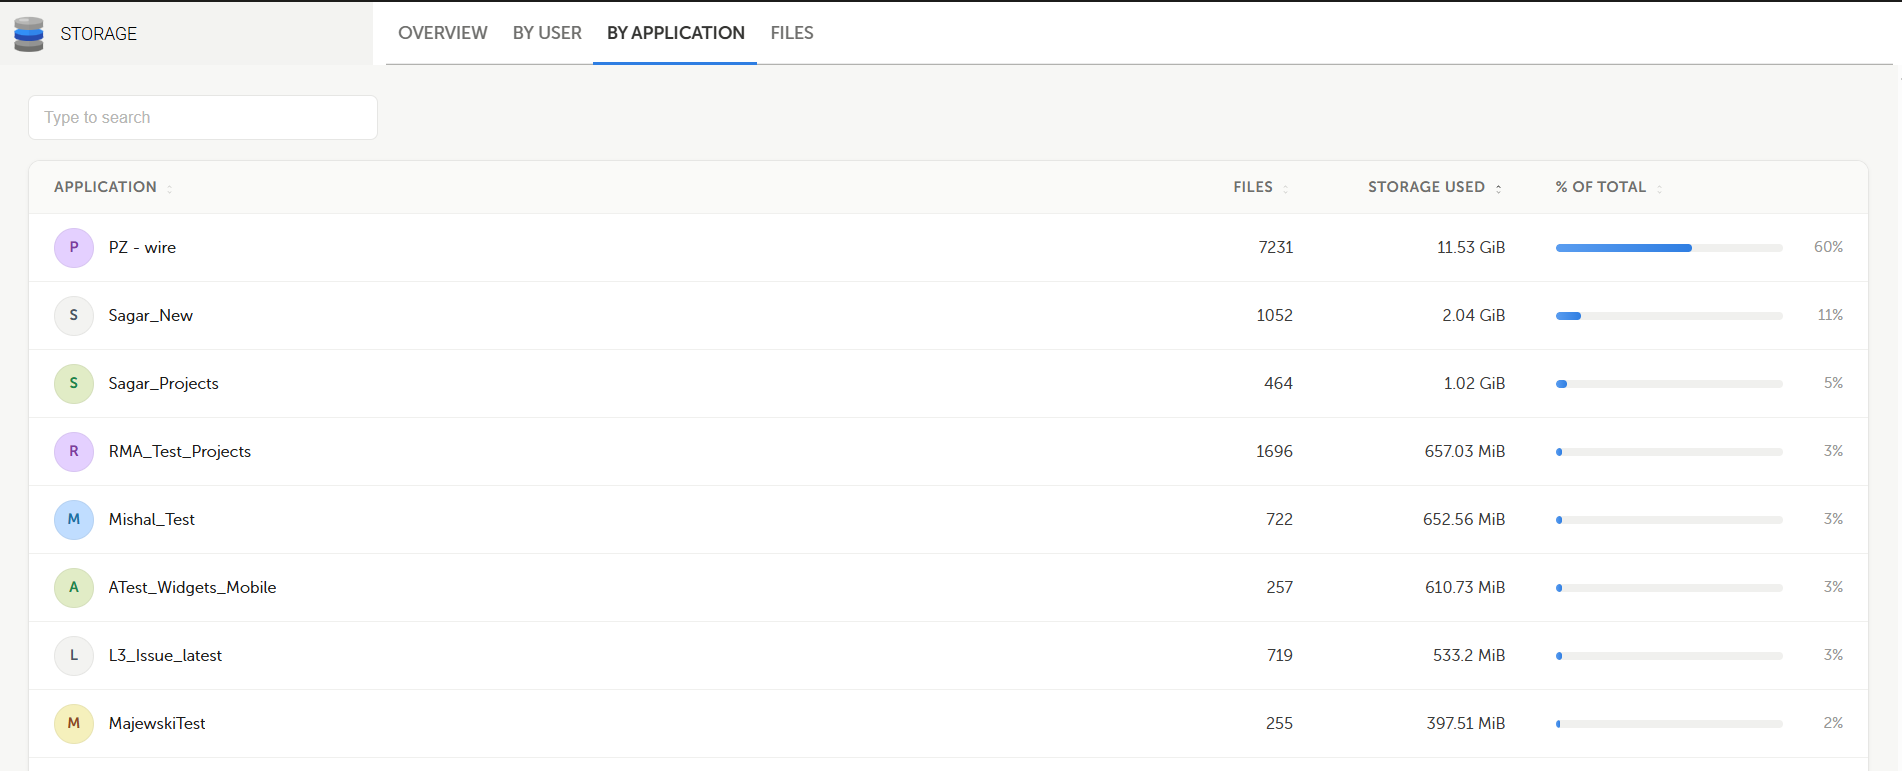
Task: Click the 610.73 MiB storage value
Action: tap(1465, 588)
